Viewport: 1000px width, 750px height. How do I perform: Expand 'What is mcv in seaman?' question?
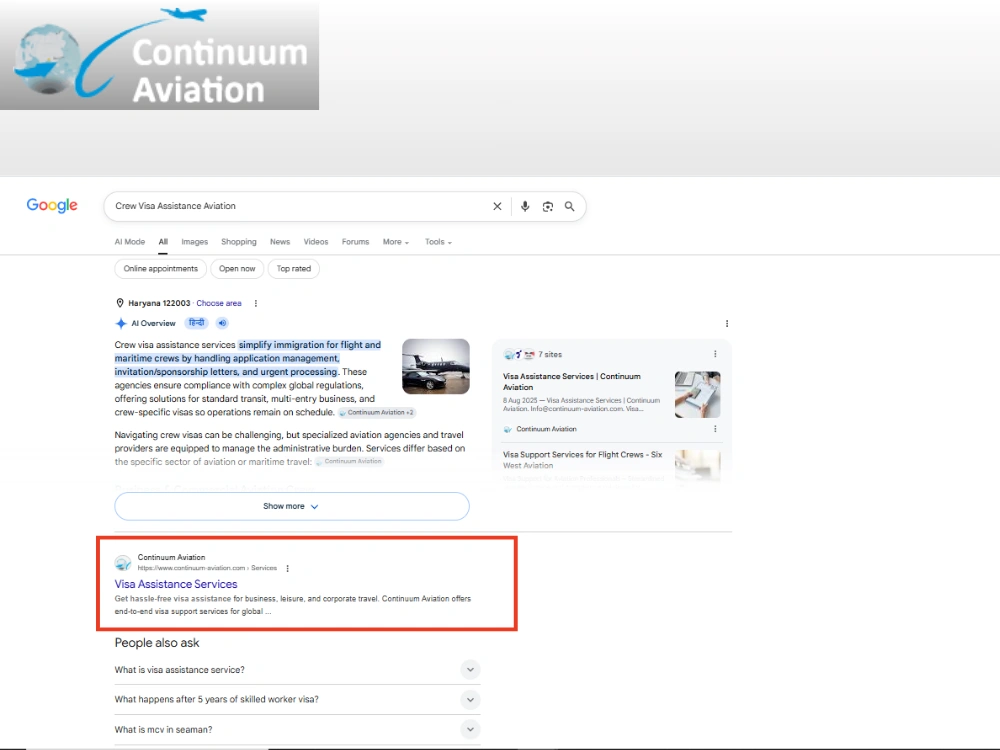click(297, 730)
